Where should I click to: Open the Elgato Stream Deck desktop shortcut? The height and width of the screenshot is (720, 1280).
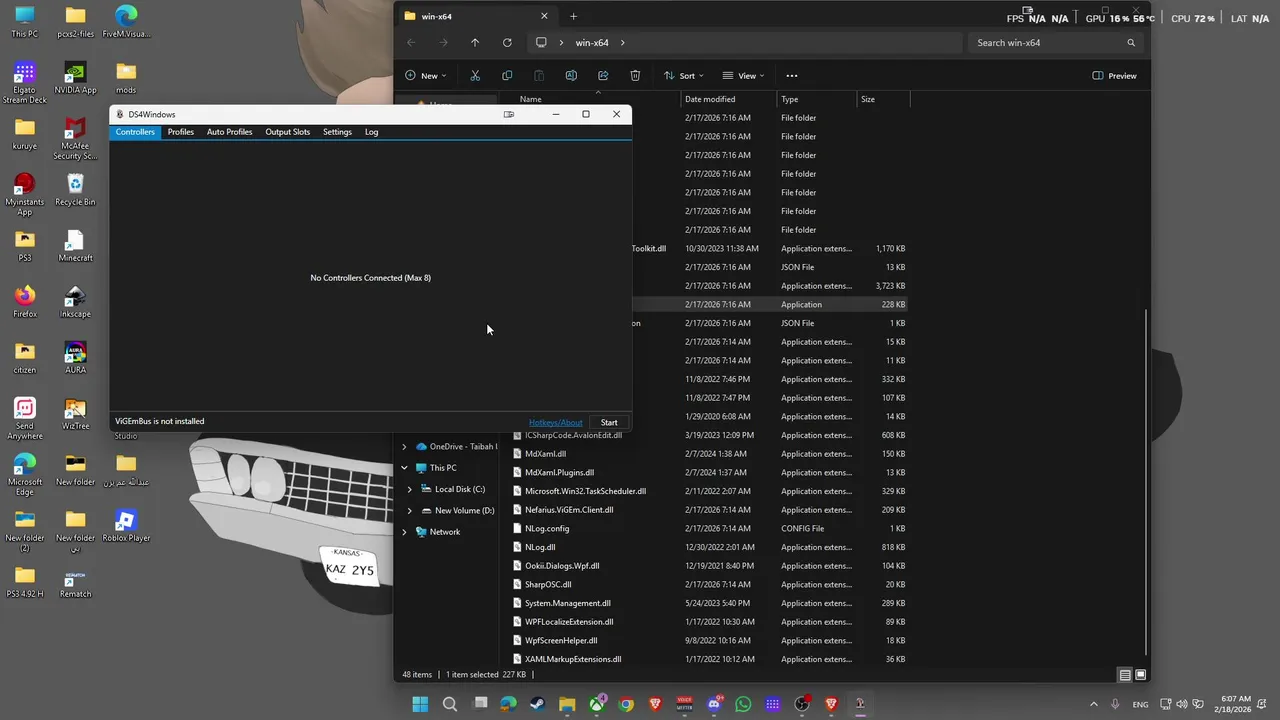(25, 83)
